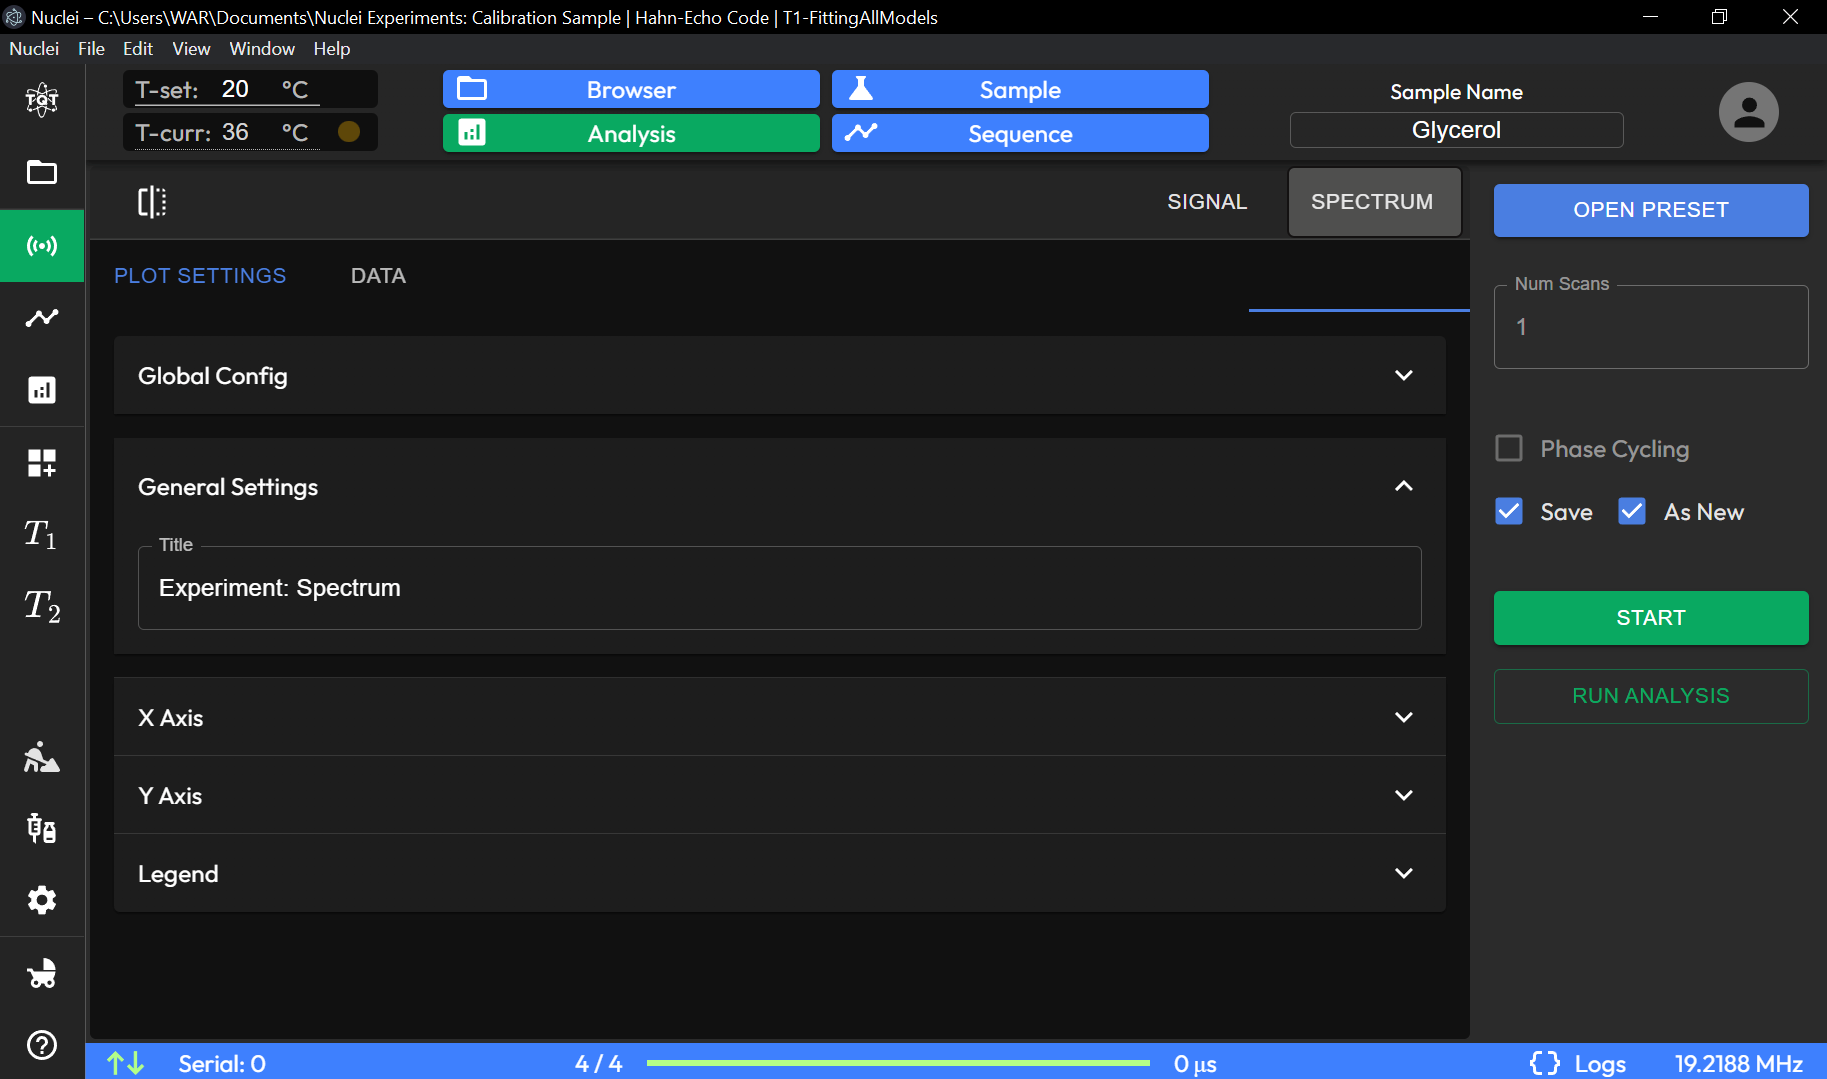Select the DATA tab
The height and width of the screenshot is (1079, 1827).
(378, 276)
